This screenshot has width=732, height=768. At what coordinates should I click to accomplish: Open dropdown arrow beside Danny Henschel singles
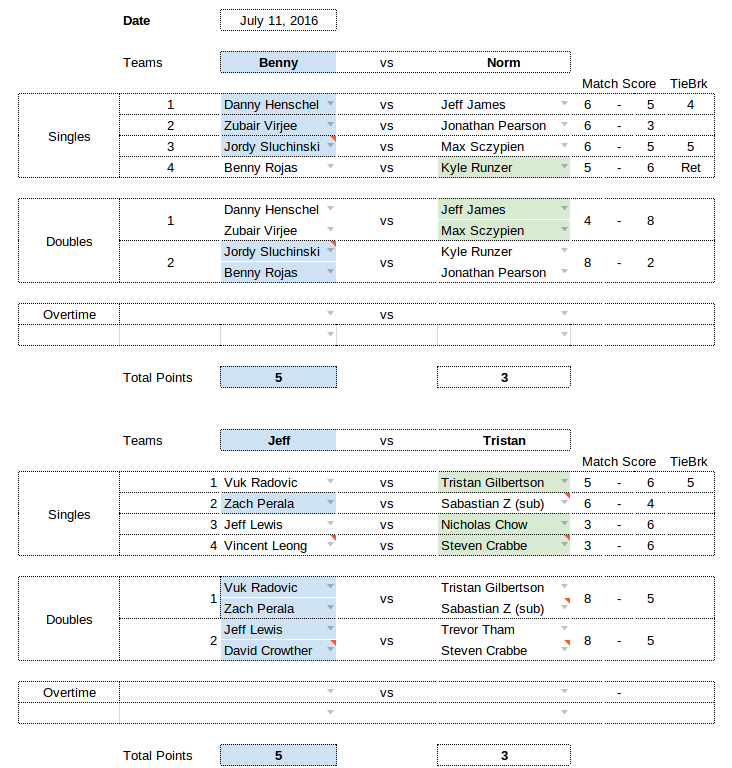click(330, 103)
